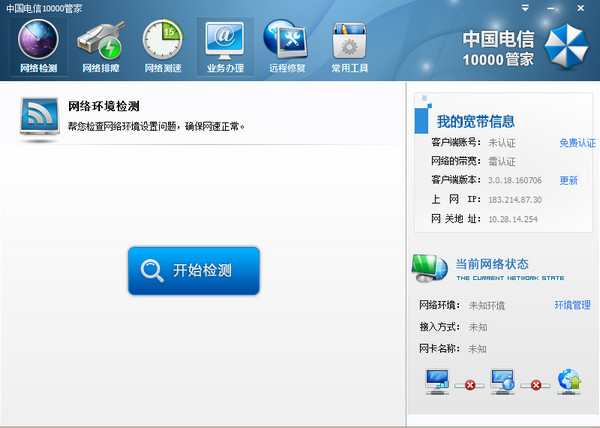This screenshot has width=600, height=428.
Task: Open the 常用工具 common tools icon
Action: pos(348,47)
